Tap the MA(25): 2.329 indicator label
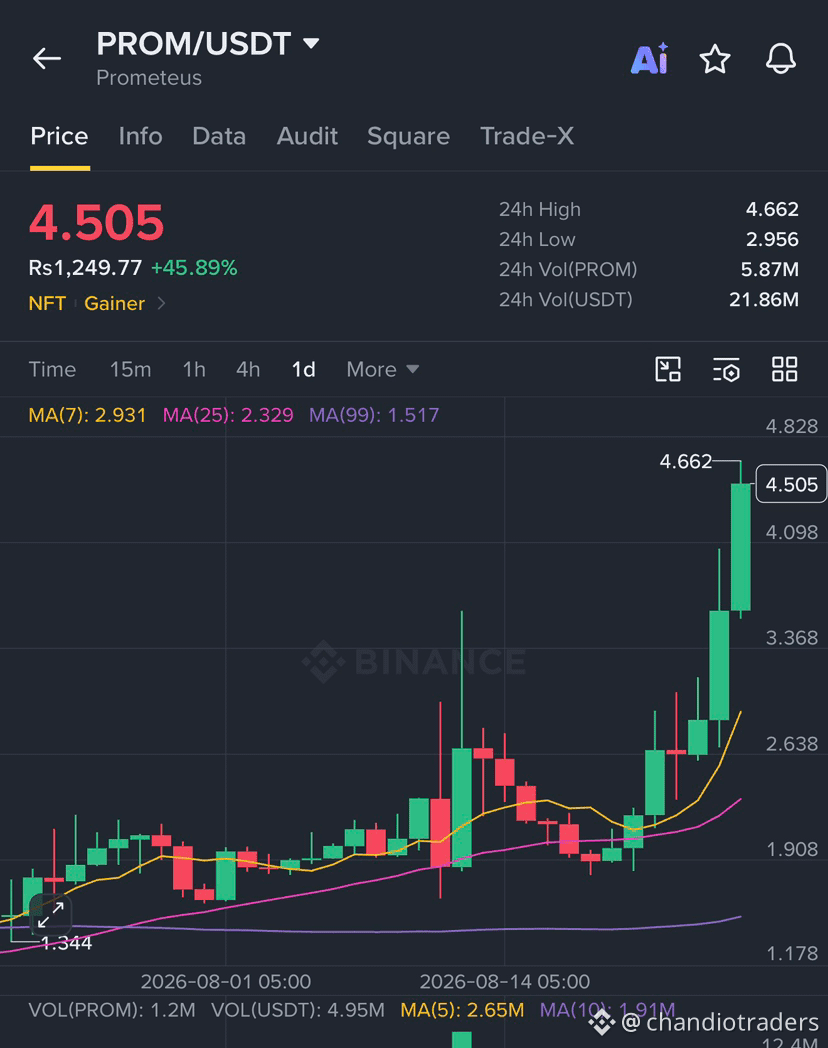Image resolution: width=828 pixels, height=1048 pixels. pyautogui.click(x=228, y=415)
